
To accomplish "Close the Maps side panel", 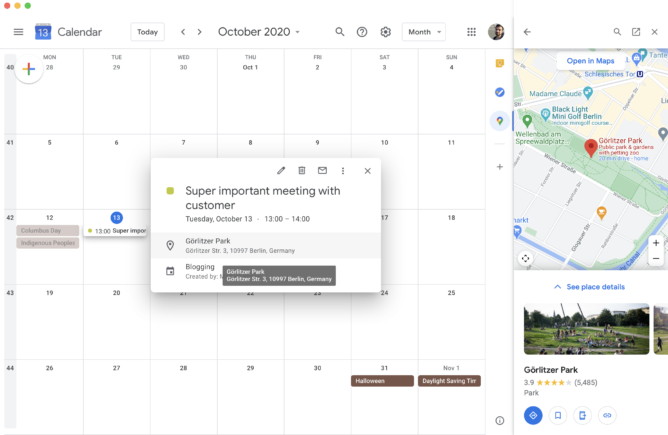I will tap(654, 32).
